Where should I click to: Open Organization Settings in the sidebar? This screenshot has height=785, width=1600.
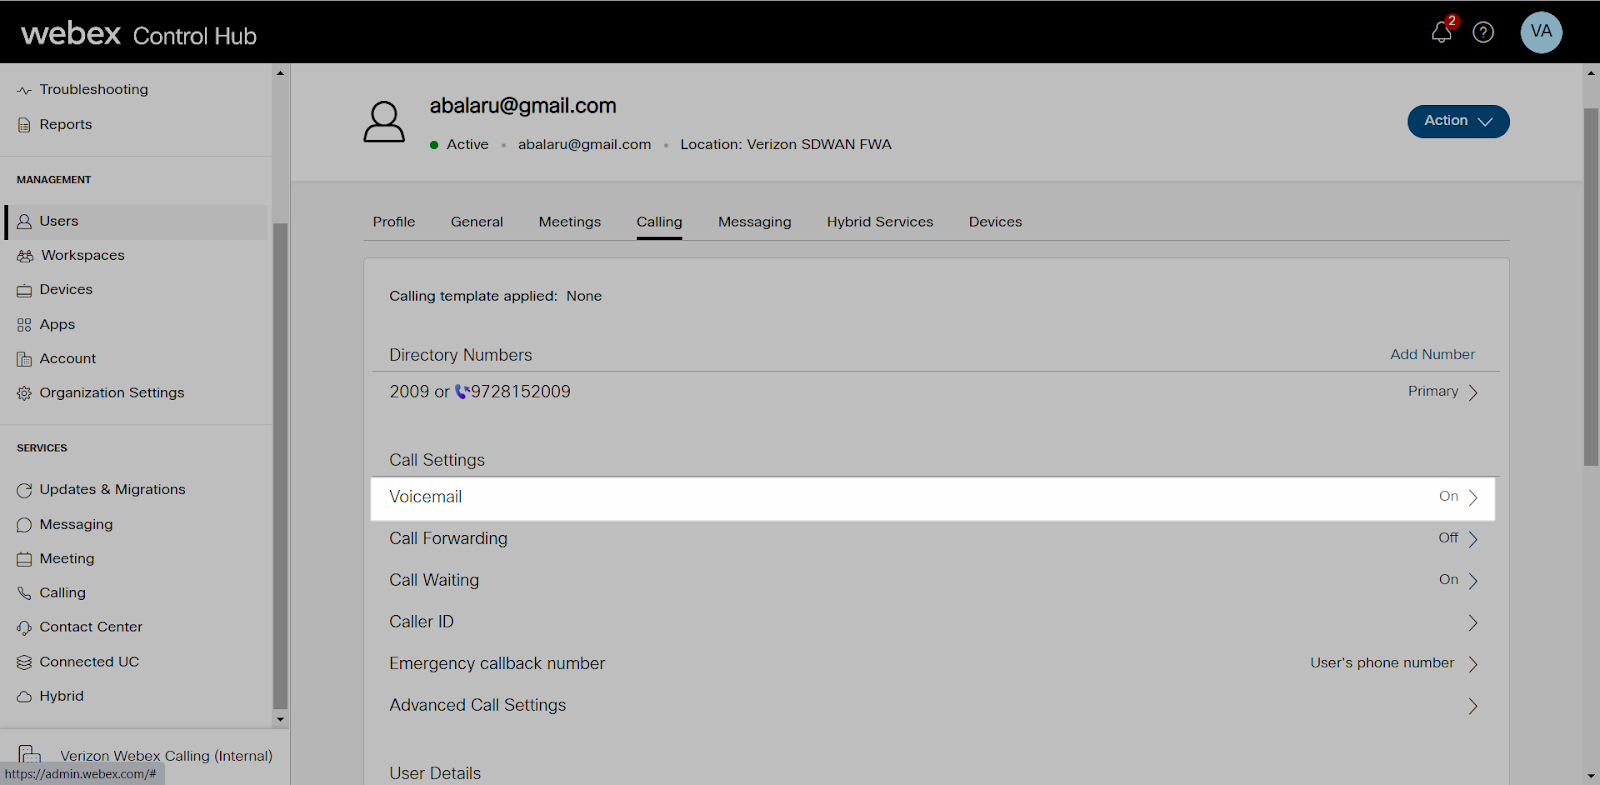pyautogui.click(x=112, y=393)
